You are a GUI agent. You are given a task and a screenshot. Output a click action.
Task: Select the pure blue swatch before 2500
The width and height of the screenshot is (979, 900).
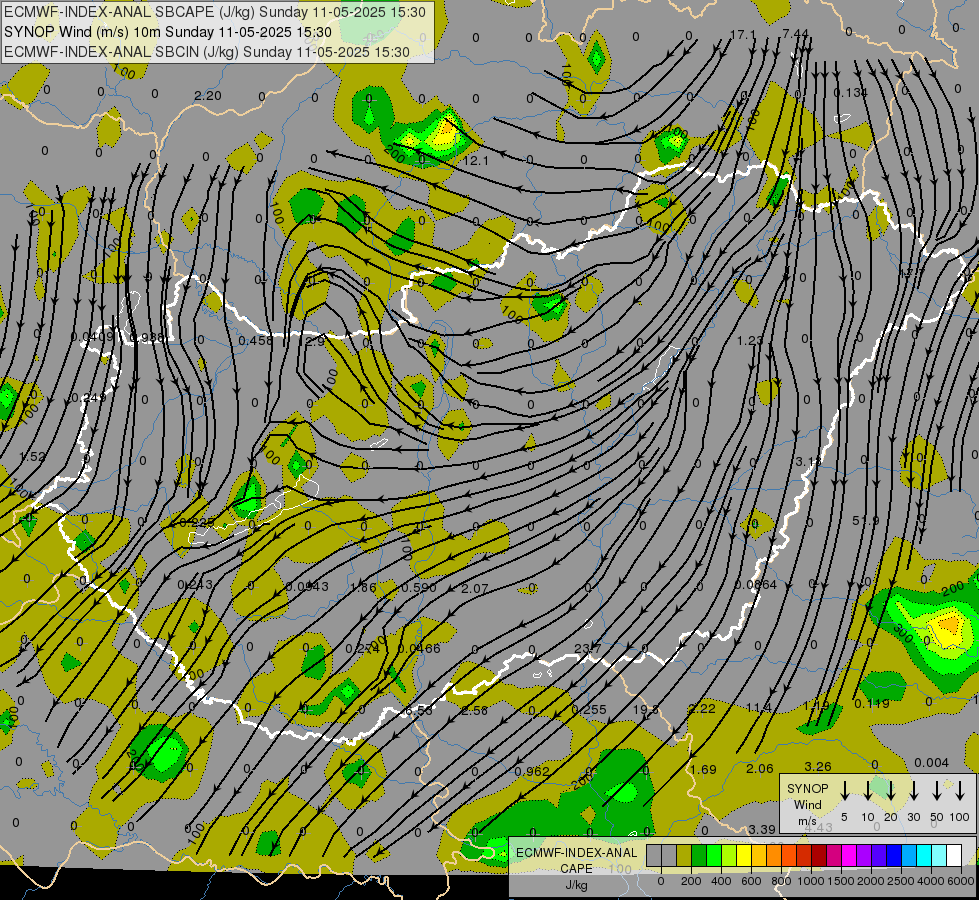[893, 856]
